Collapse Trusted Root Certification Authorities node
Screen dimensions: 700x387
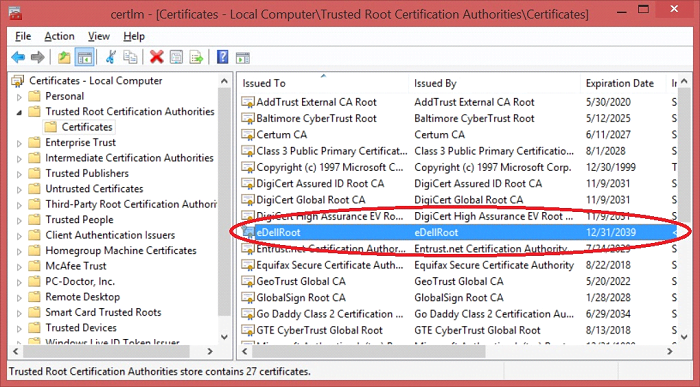(x=19, y=112)
